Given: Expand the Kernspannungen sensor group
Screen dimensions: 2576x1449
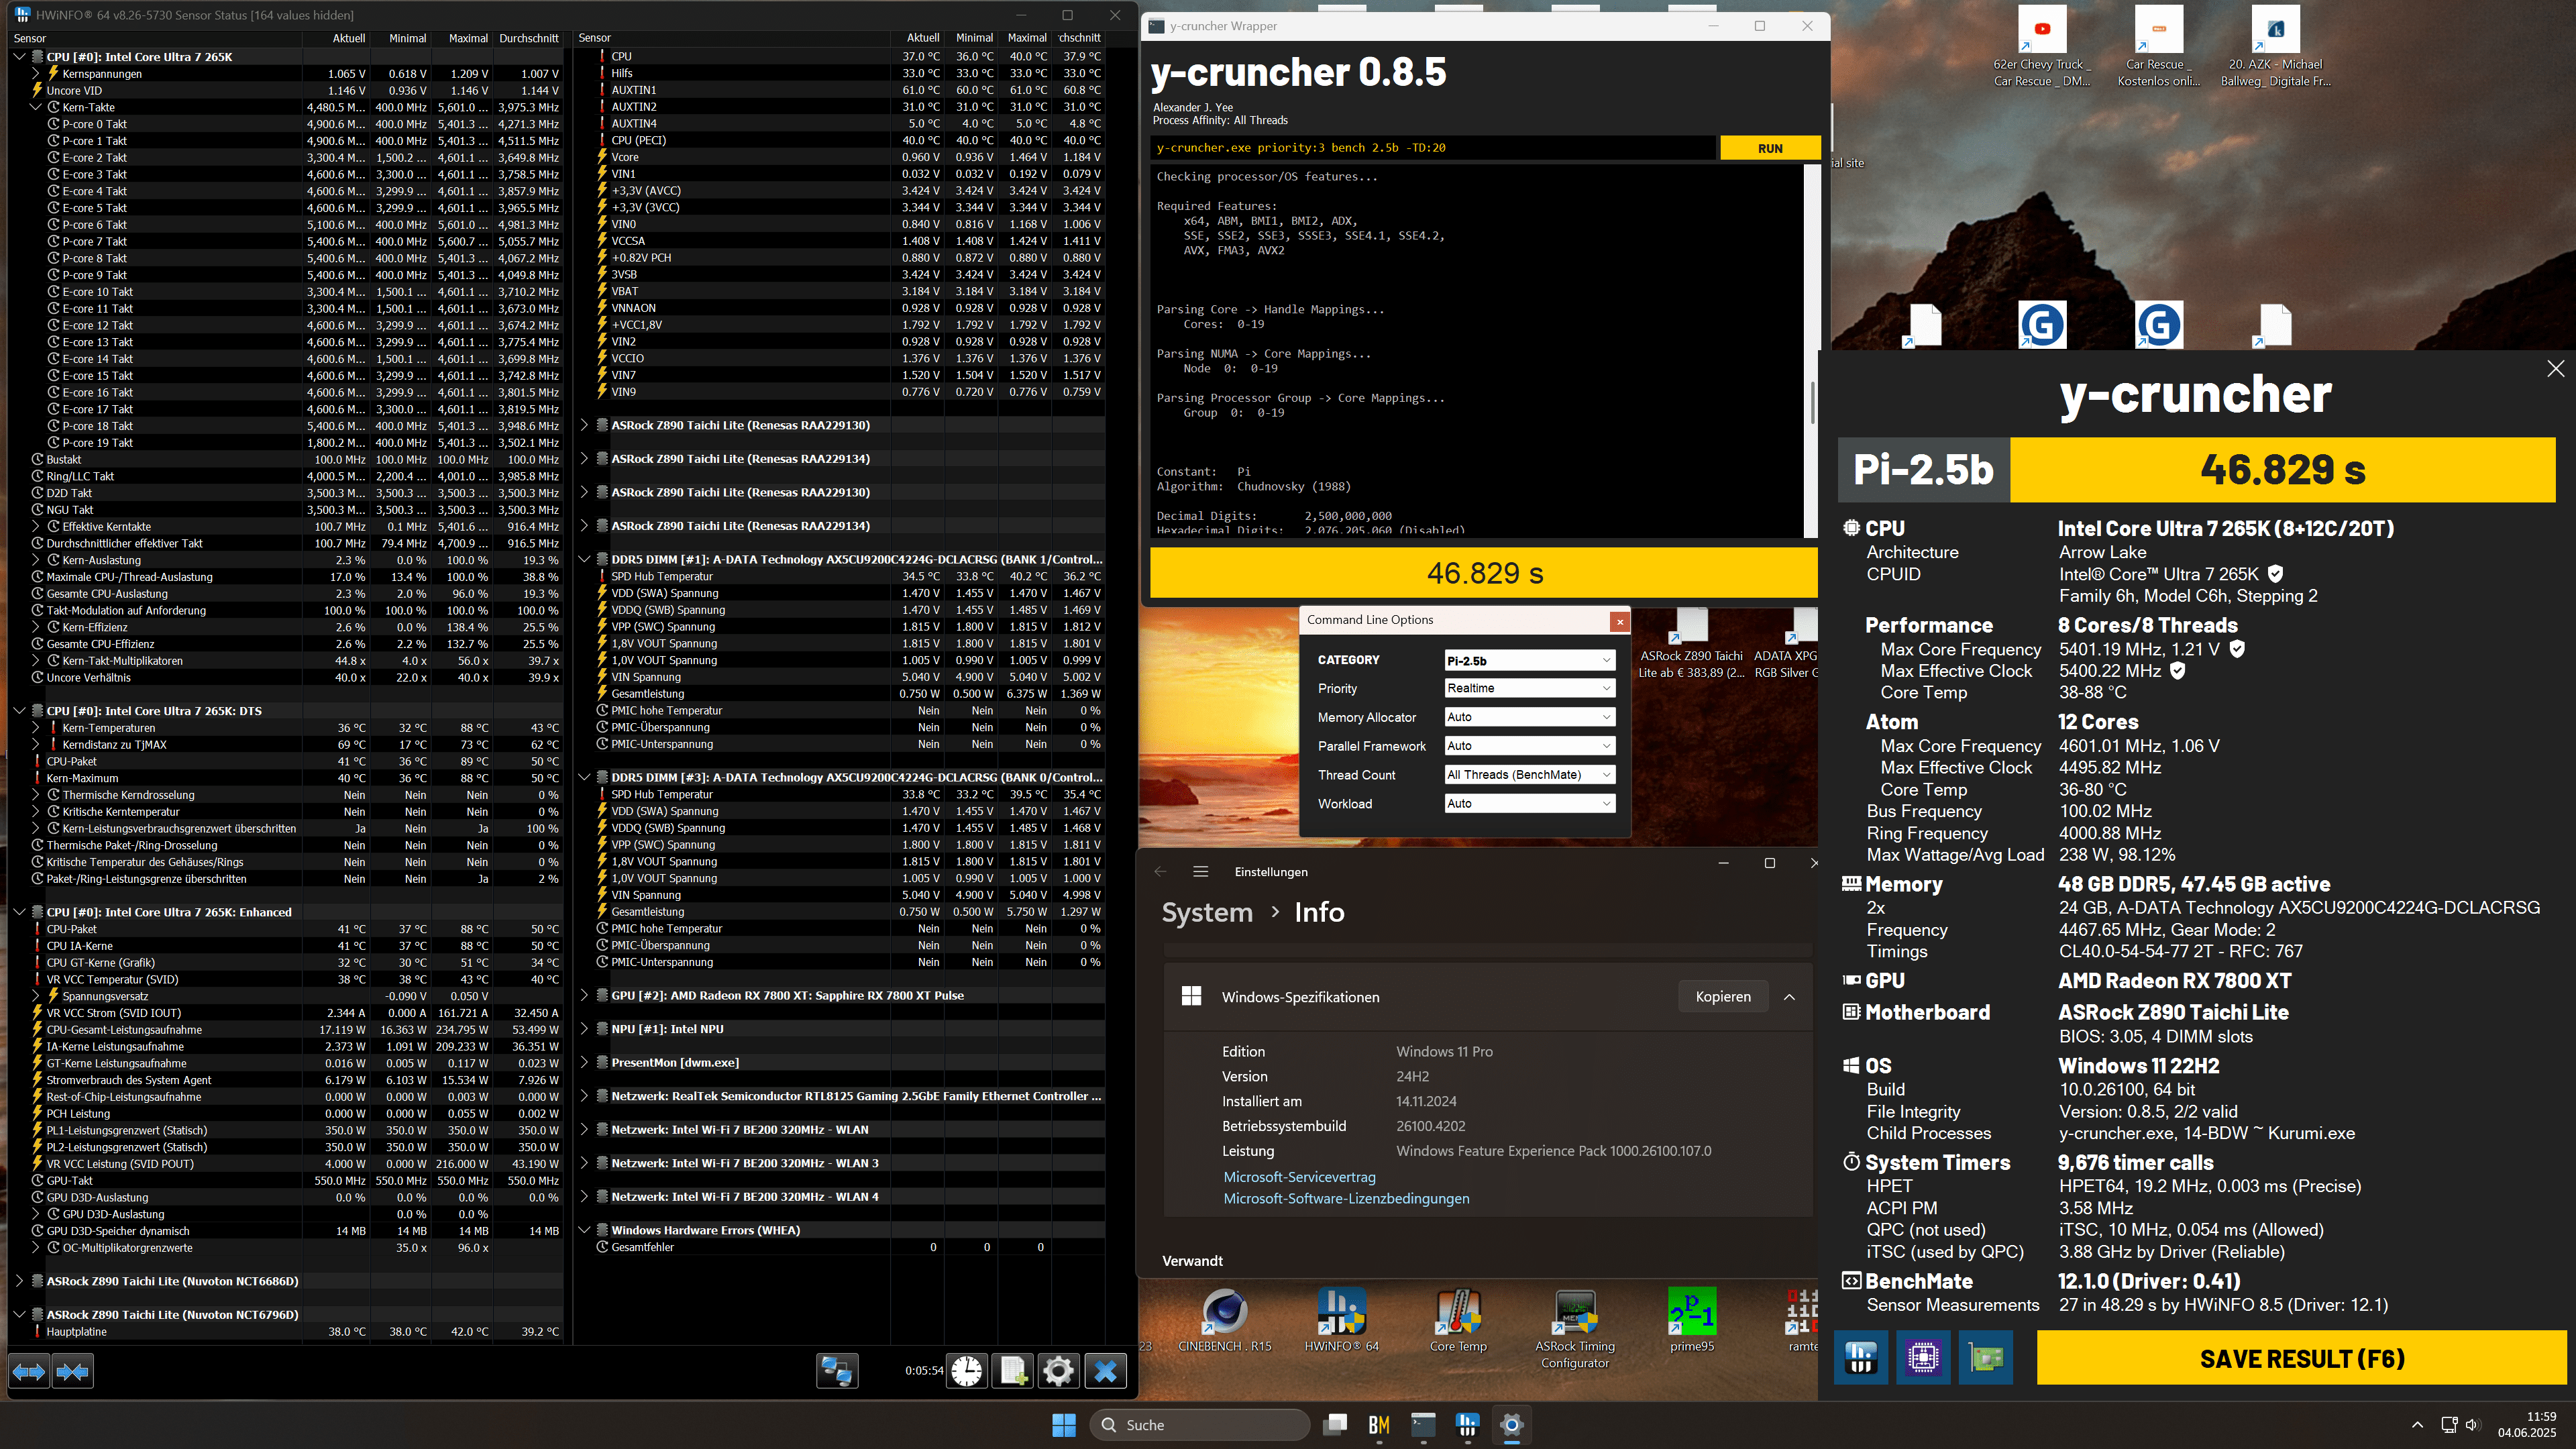Looking at the screenshot, I should click(36, 74).
